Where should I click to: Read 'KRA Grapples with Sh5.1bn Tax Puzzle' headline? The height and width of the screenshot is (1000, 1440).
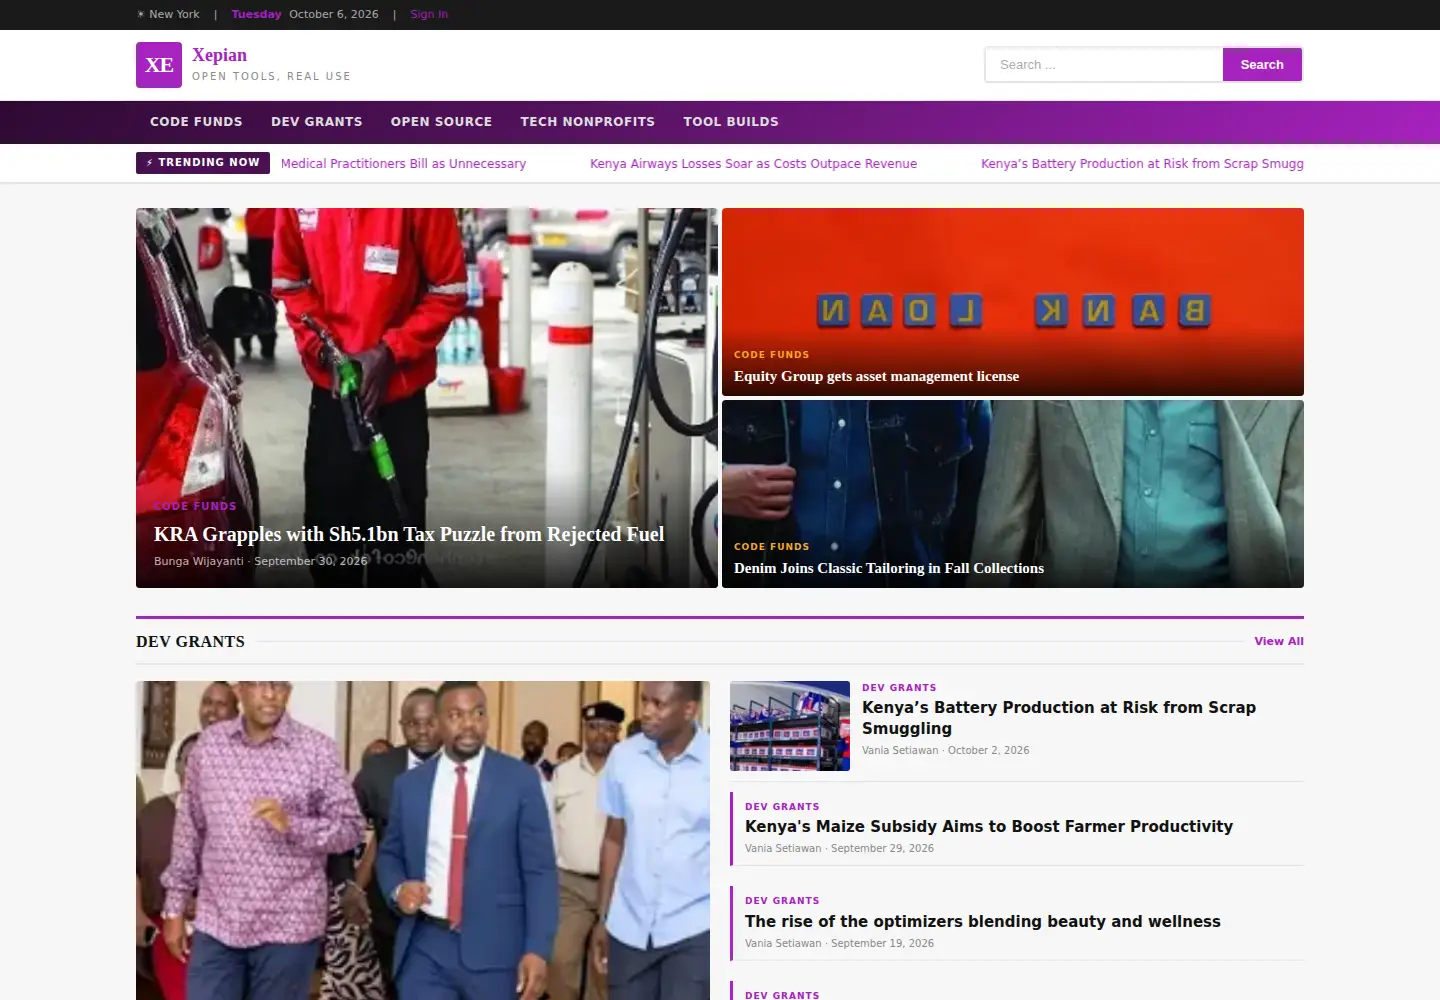pos(409,534)
